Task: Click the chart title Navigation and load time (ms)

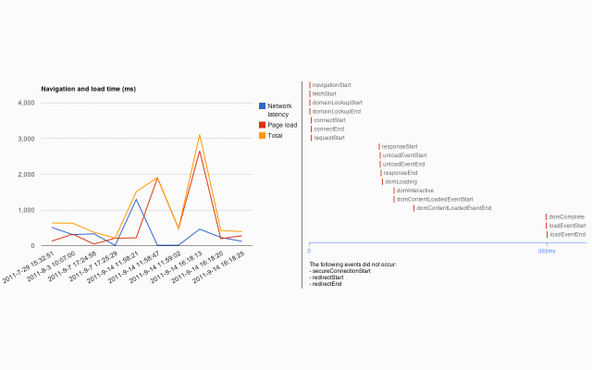Action: tap(88, 89)
